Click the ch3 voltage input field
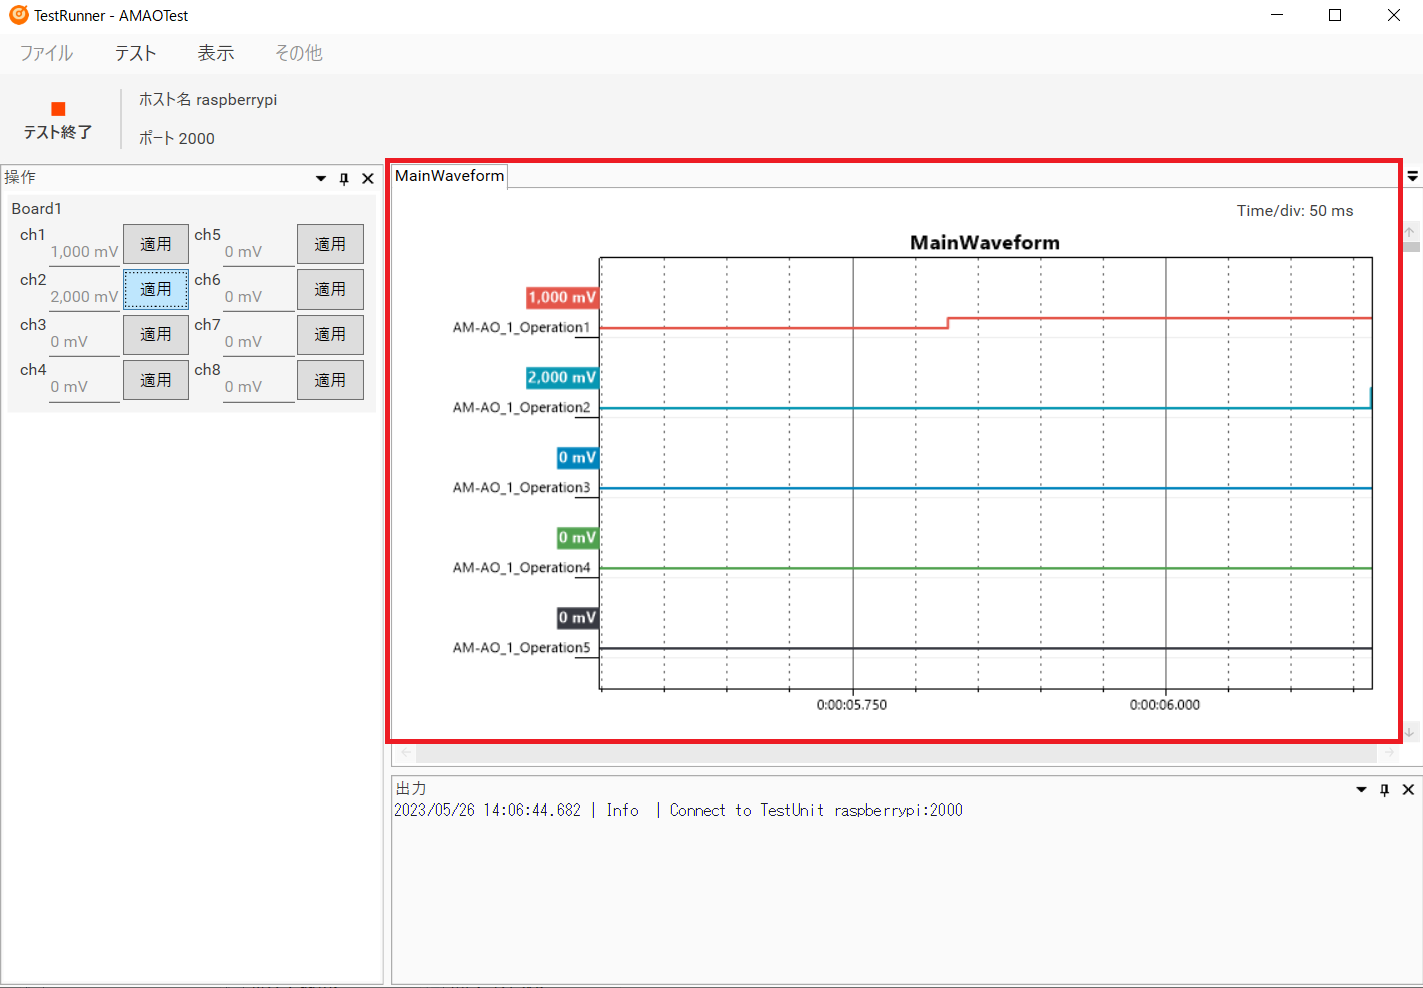This screenshot has width=1423, height=988. (x=84, y=342)
